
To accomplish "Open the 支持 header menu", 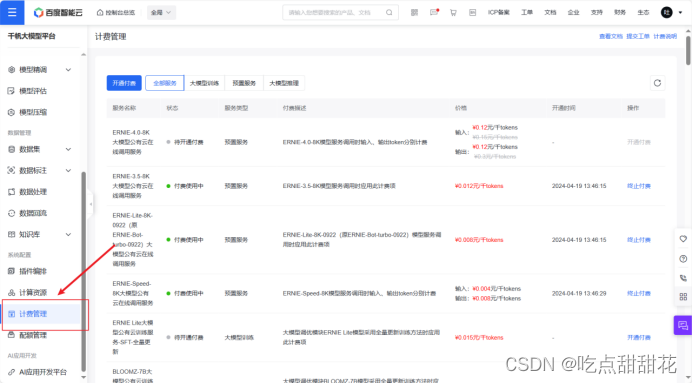I will (x=597, y=12).
